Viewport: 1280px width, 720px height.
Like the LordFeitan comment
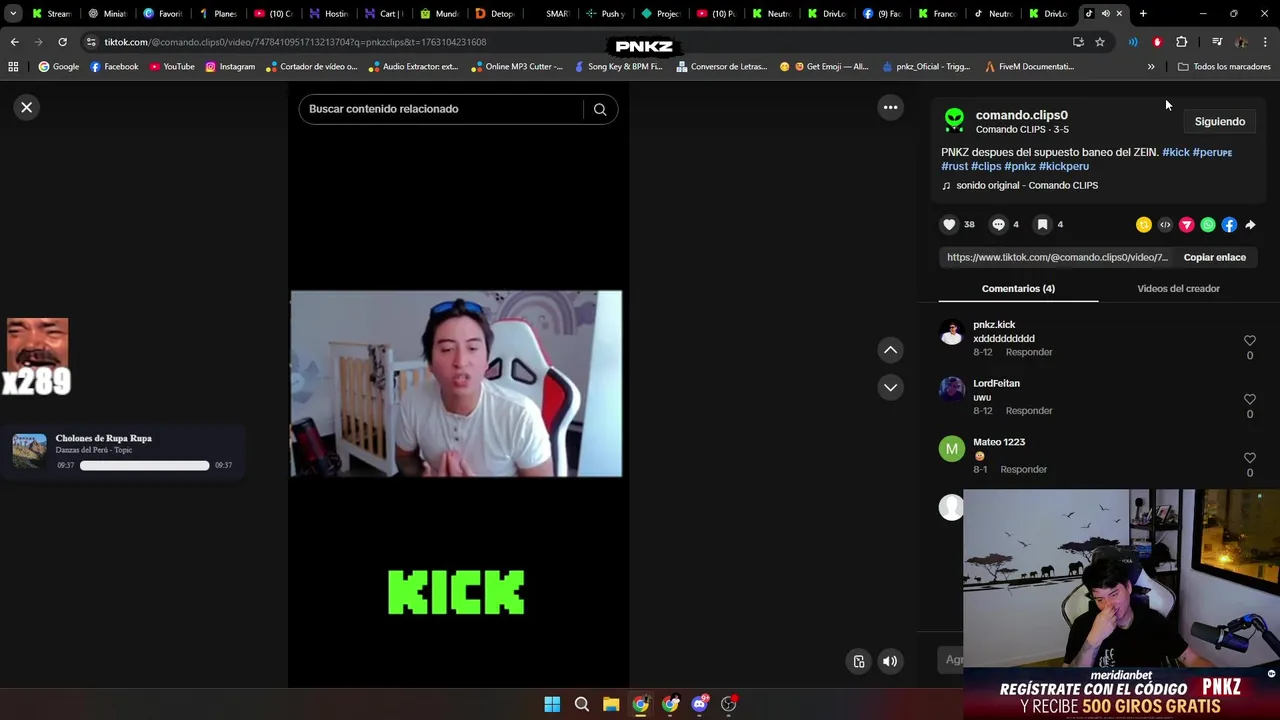(1249, 399)
